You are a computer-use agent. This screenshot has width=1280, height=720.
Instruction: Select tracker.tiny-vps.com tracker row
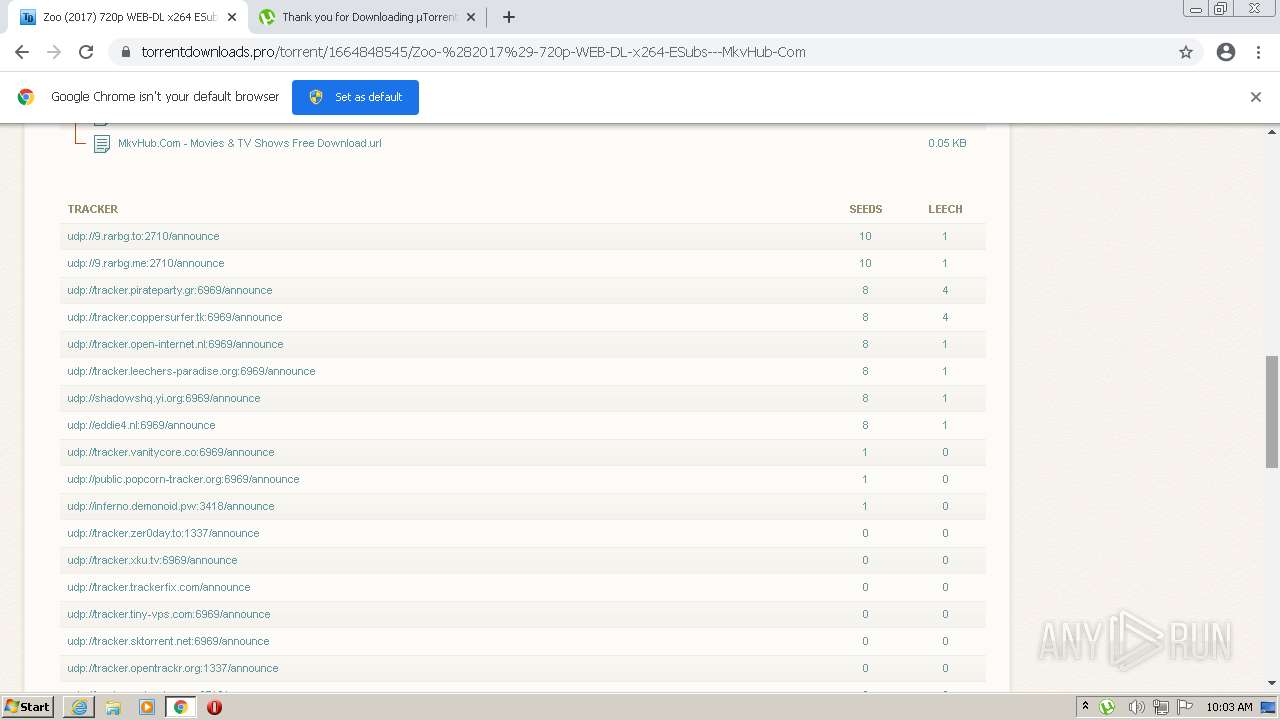[523, 614]
